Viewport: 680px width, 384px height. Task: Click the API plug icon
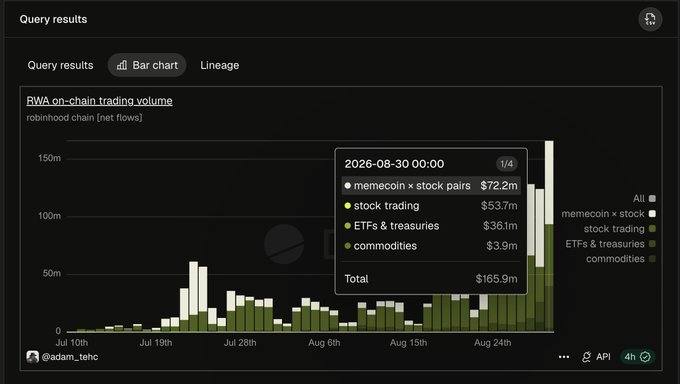click(586, 357)
